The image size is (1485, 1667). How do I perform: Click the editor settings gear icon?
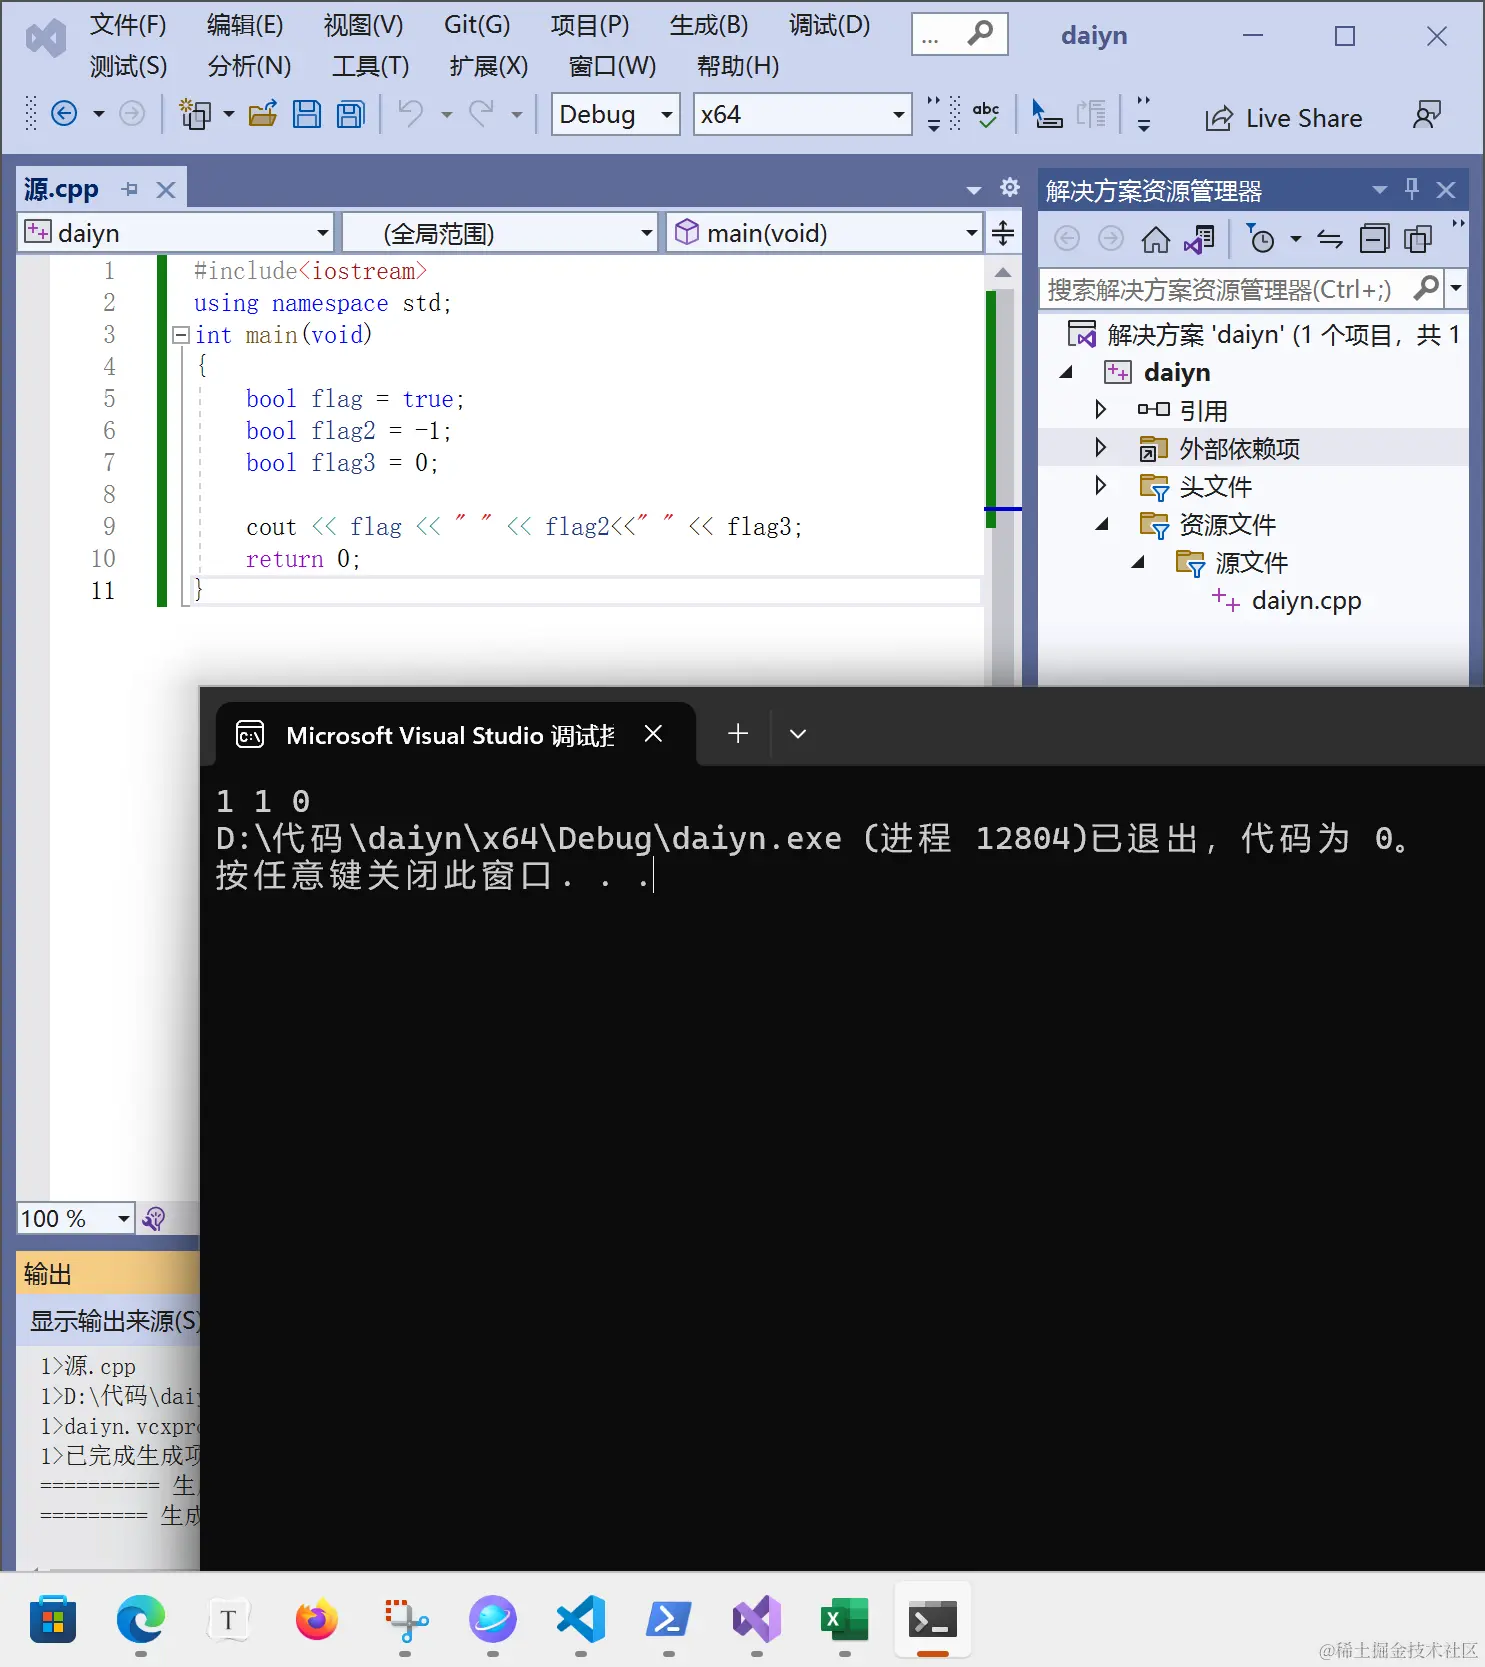(1010, 187)
